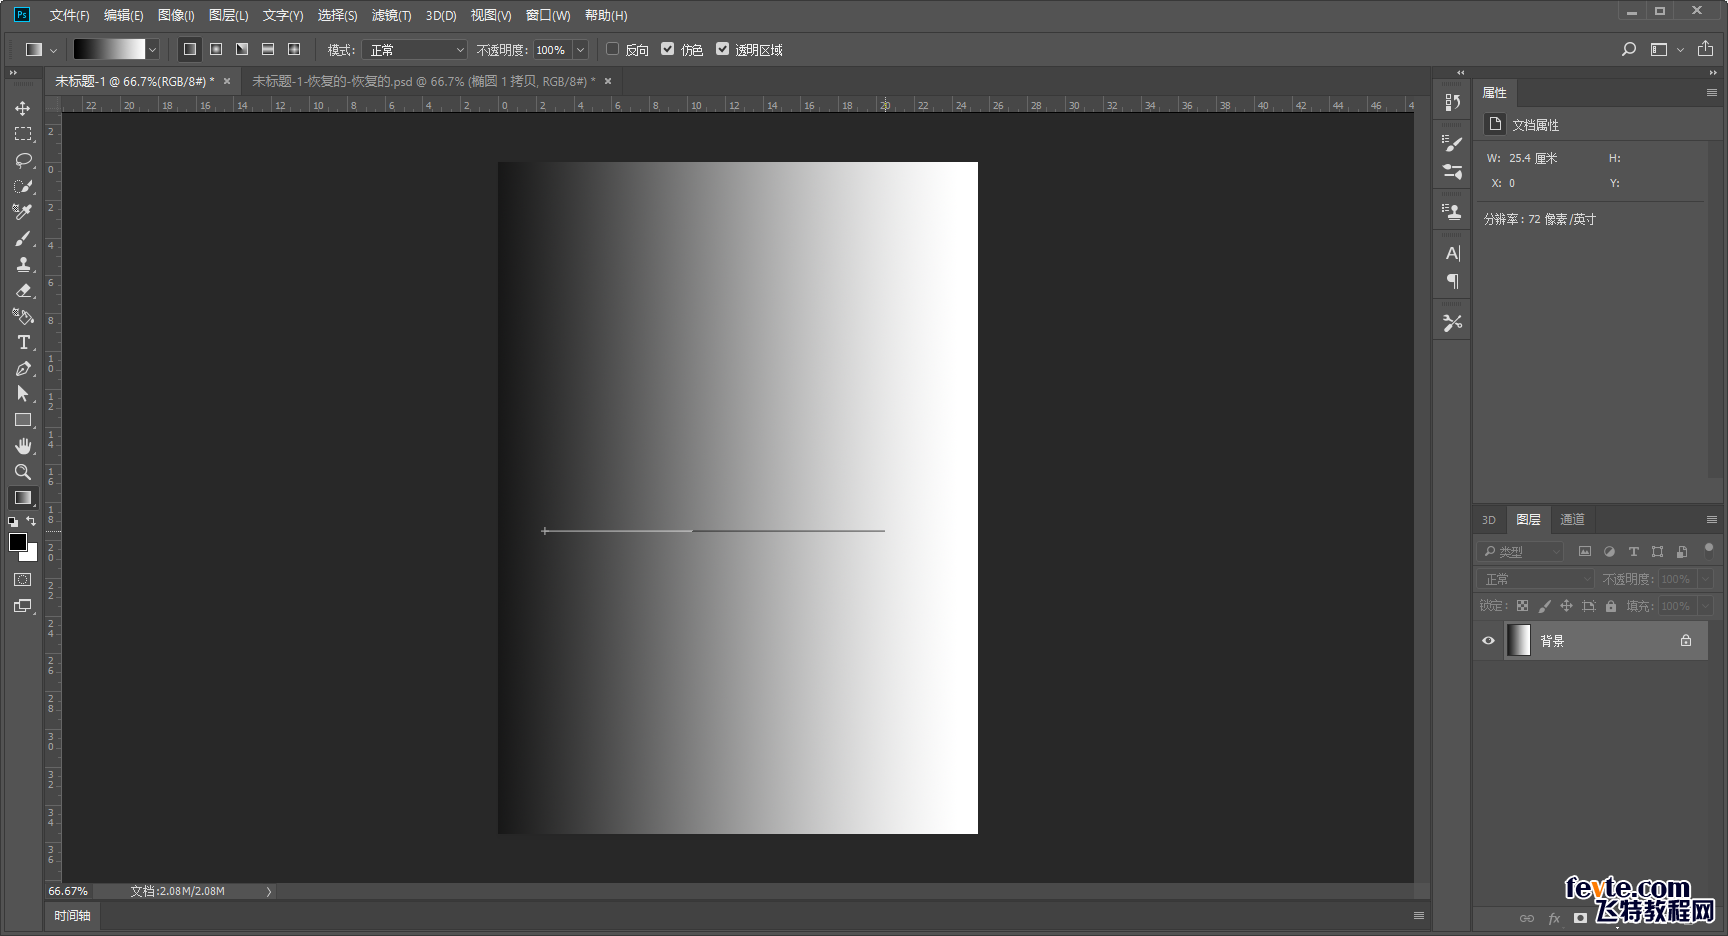Open the 模式 blend mode dropdown

[x=415, y=50]
